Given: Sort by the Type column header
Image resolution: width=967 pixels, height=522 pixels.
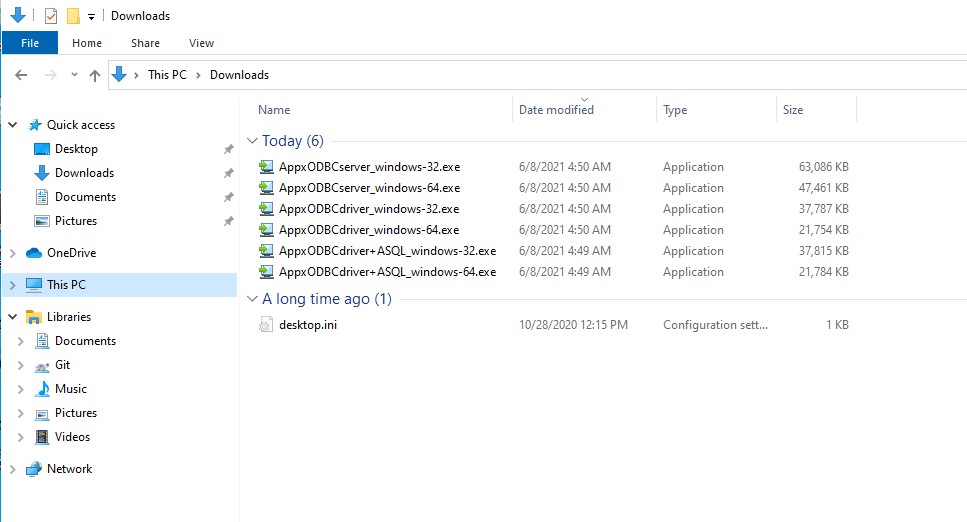Looking at the screenshot, I should point(675,110).
